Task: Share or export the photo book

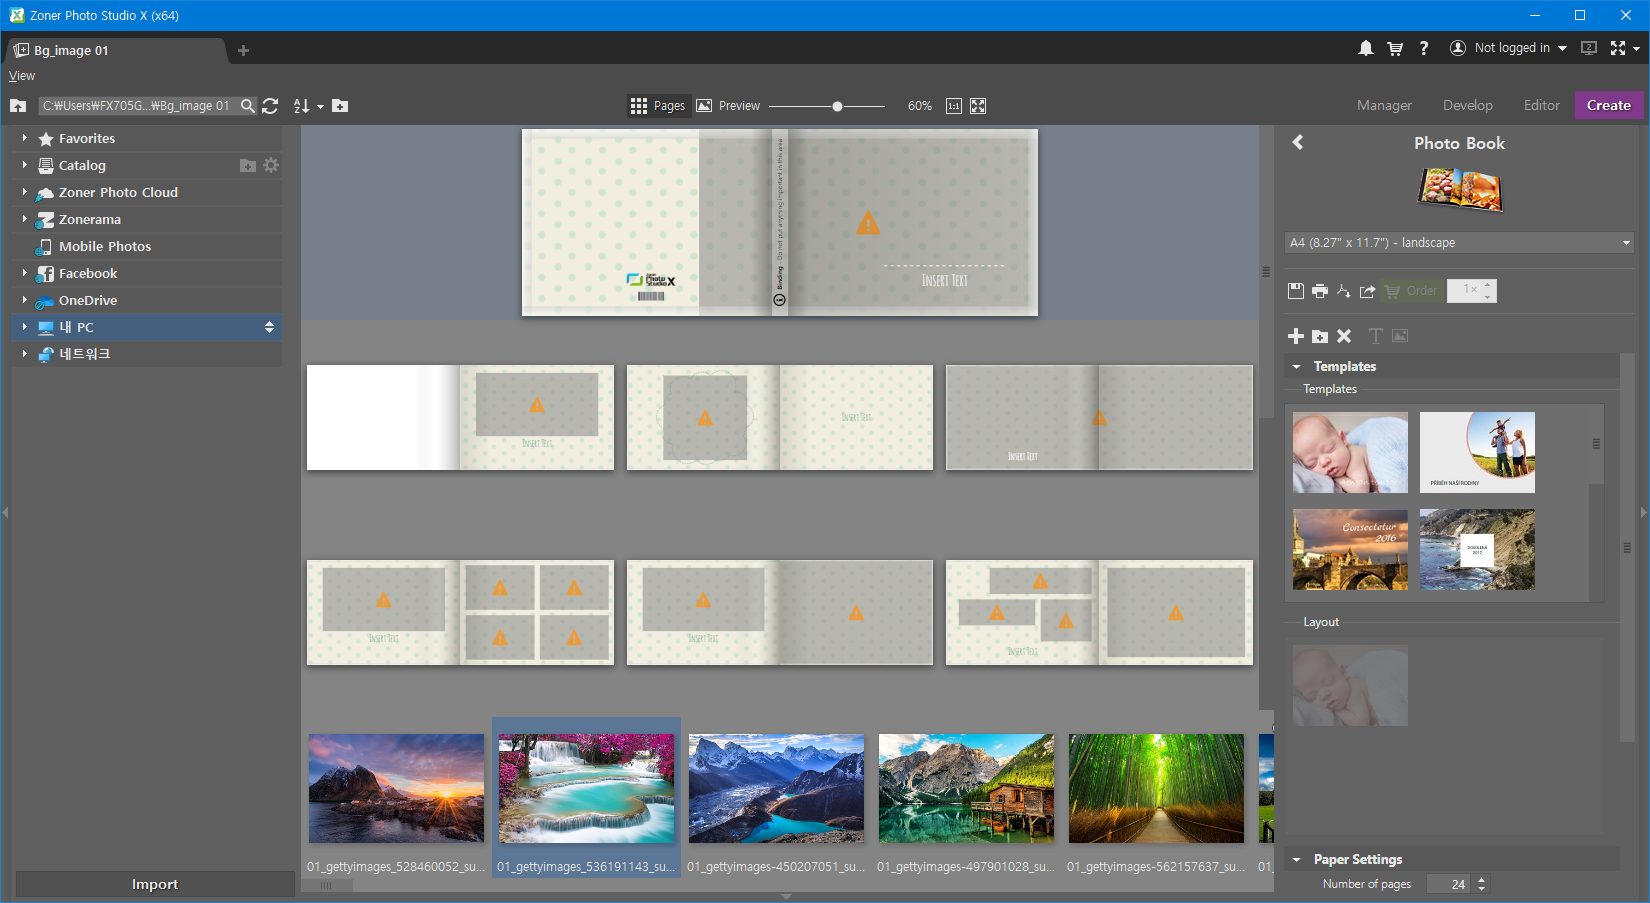Action: 1367,291
